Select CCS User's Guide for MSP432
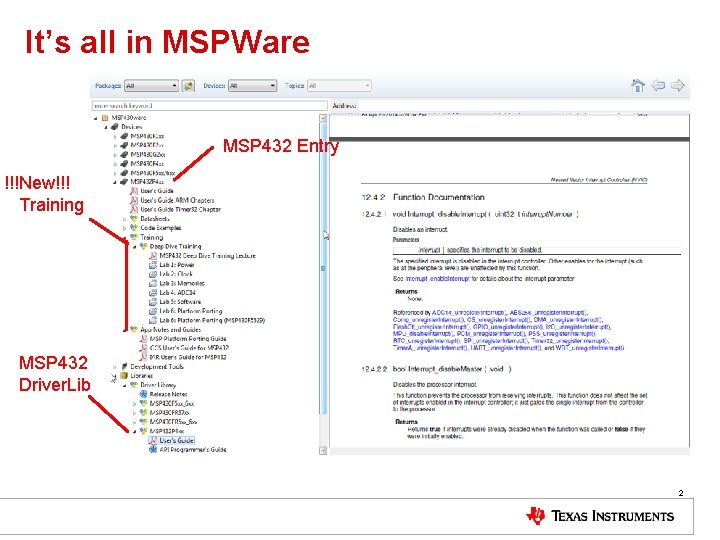Image resolution: width=720 pixels, height=540 pixels. click(189, 348)
